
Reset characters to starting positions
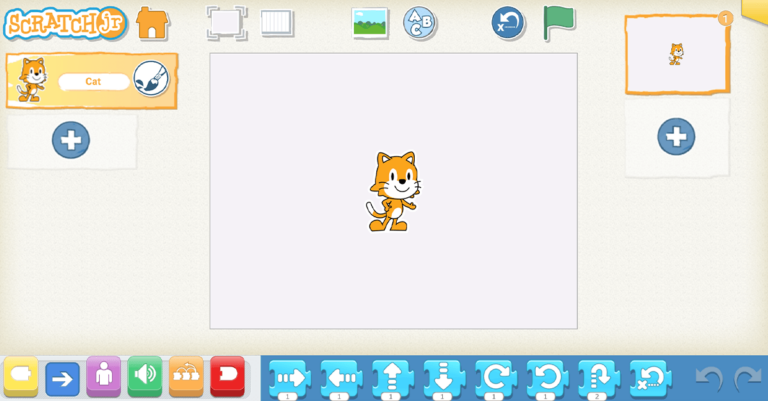click(x=508, y=23)
